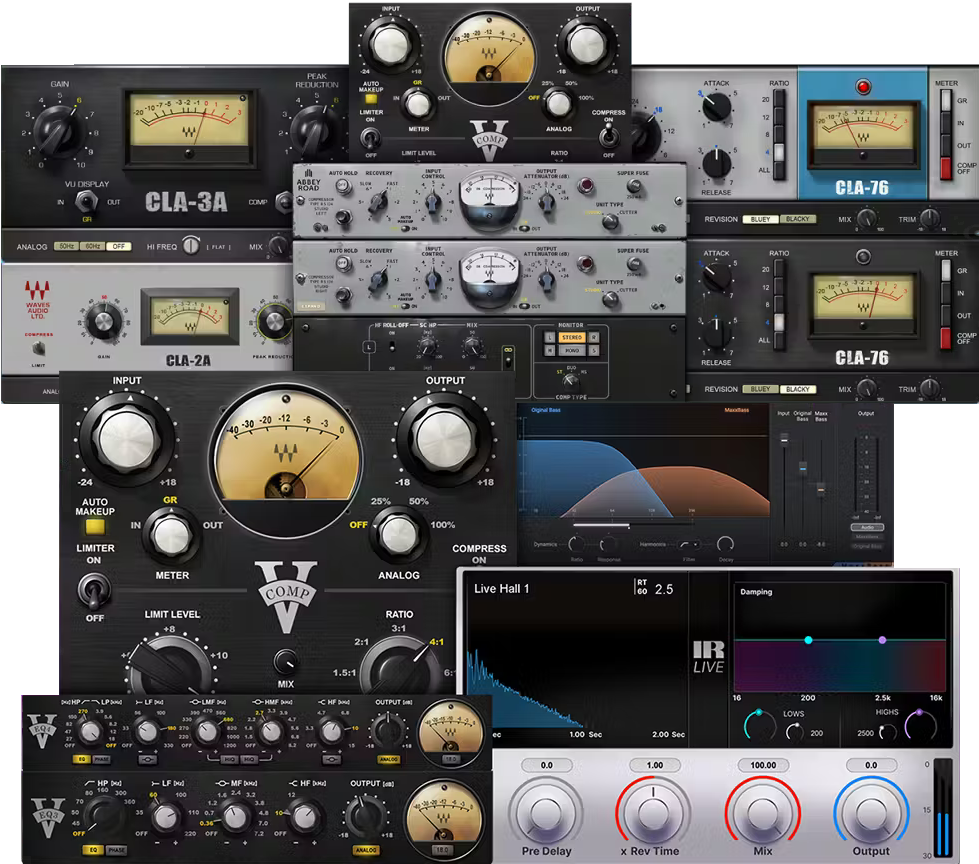Click the Release knob on the black CLA-76

pyautogui.click(x=716, y=333)
